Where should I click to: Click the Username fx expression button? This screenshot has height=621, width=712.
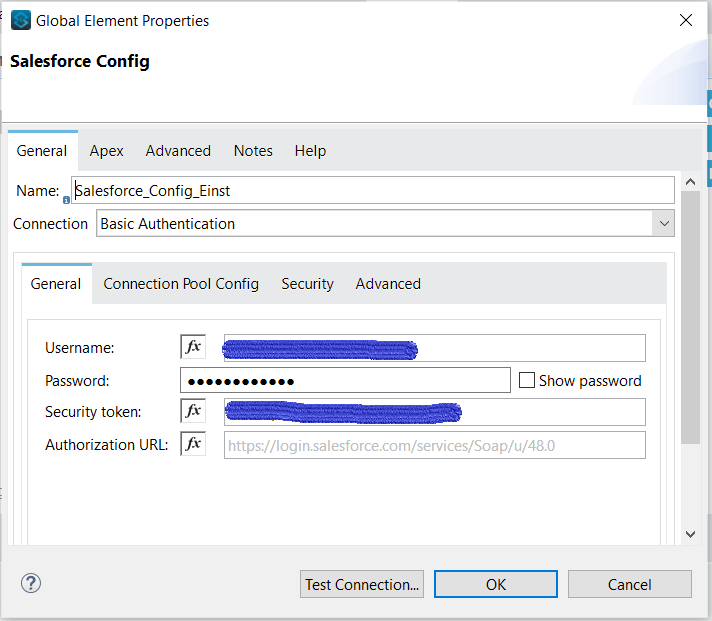(193, 347)
